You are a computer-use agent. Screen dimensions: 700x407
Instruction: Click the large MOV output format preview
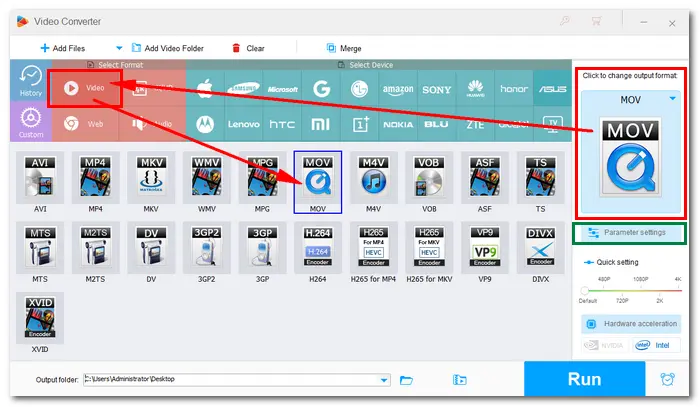[630, 158]
